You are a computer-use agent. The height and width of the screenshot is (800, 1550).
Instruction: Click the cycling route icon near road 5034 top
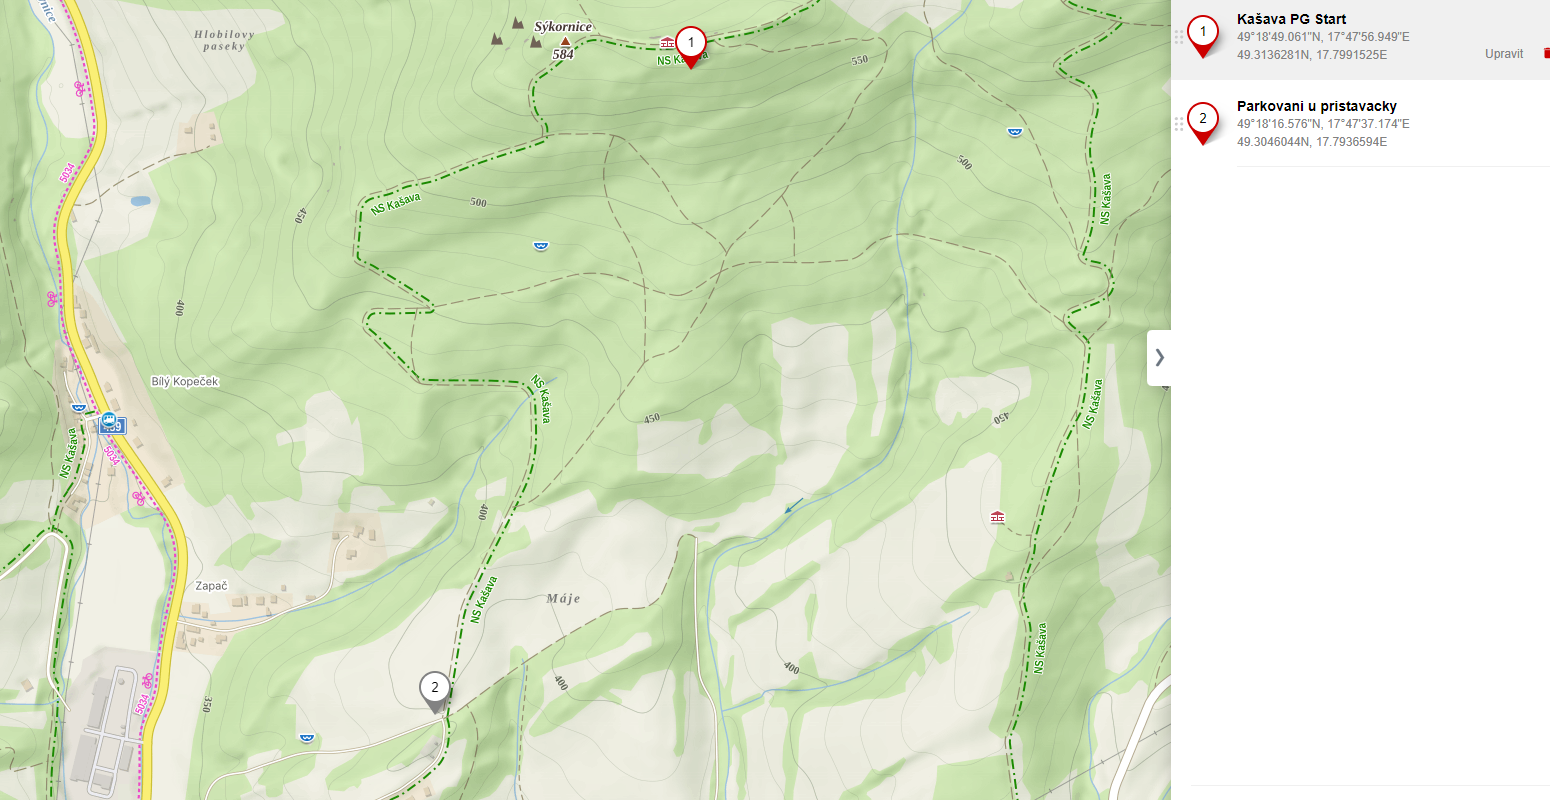tap(80, 88)
